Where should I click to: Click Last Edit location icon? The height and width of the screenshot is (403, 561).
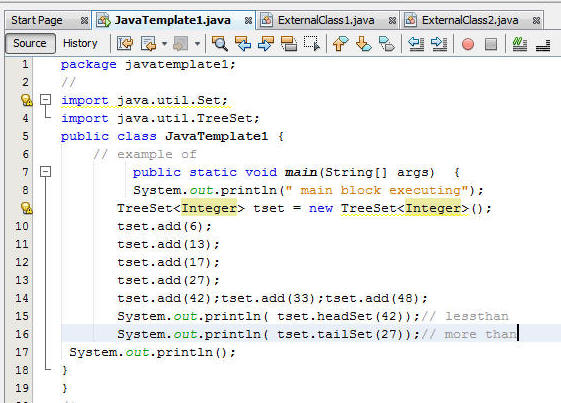click(125, 44)
